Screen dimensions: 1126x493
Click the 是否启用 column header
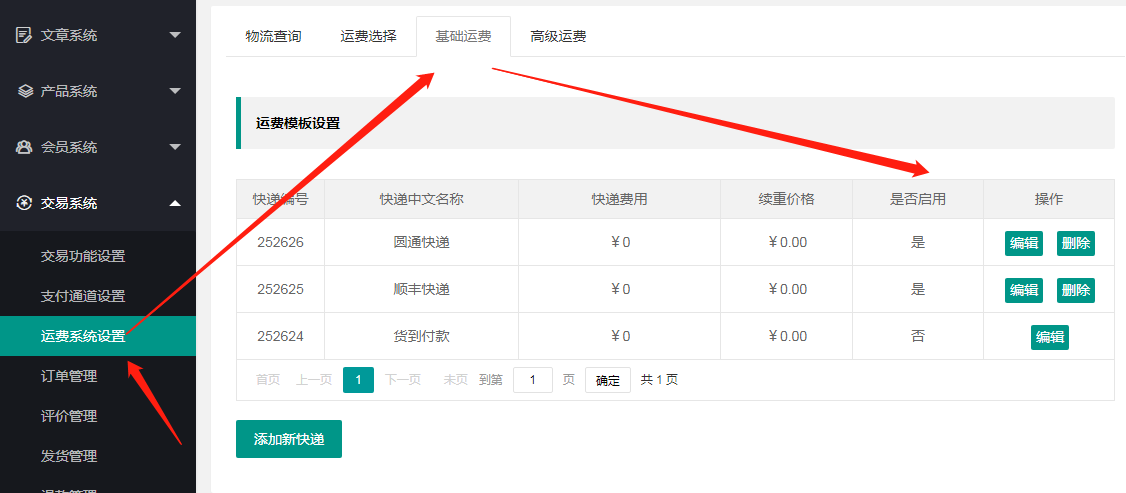(x=918, y=199)
